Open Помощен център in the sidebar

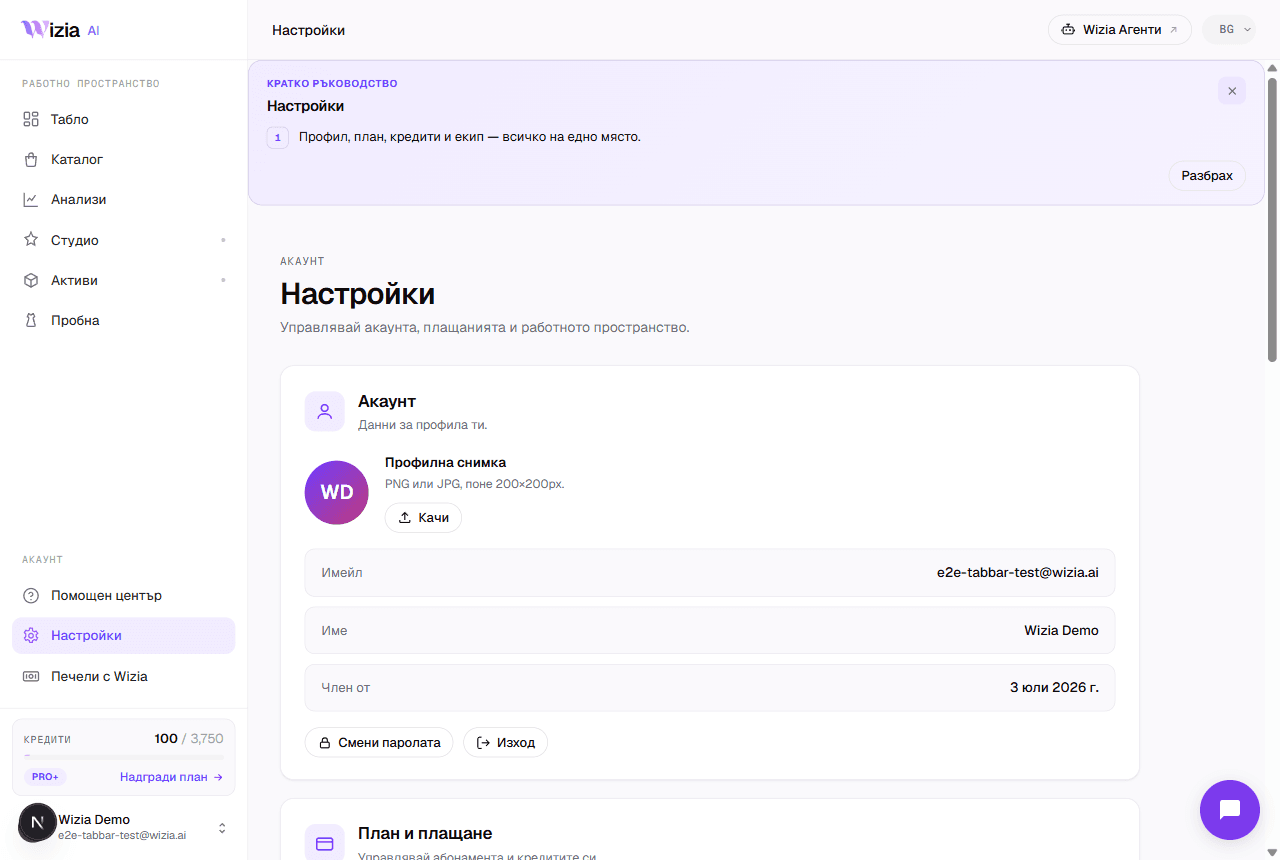coord(124,596)
